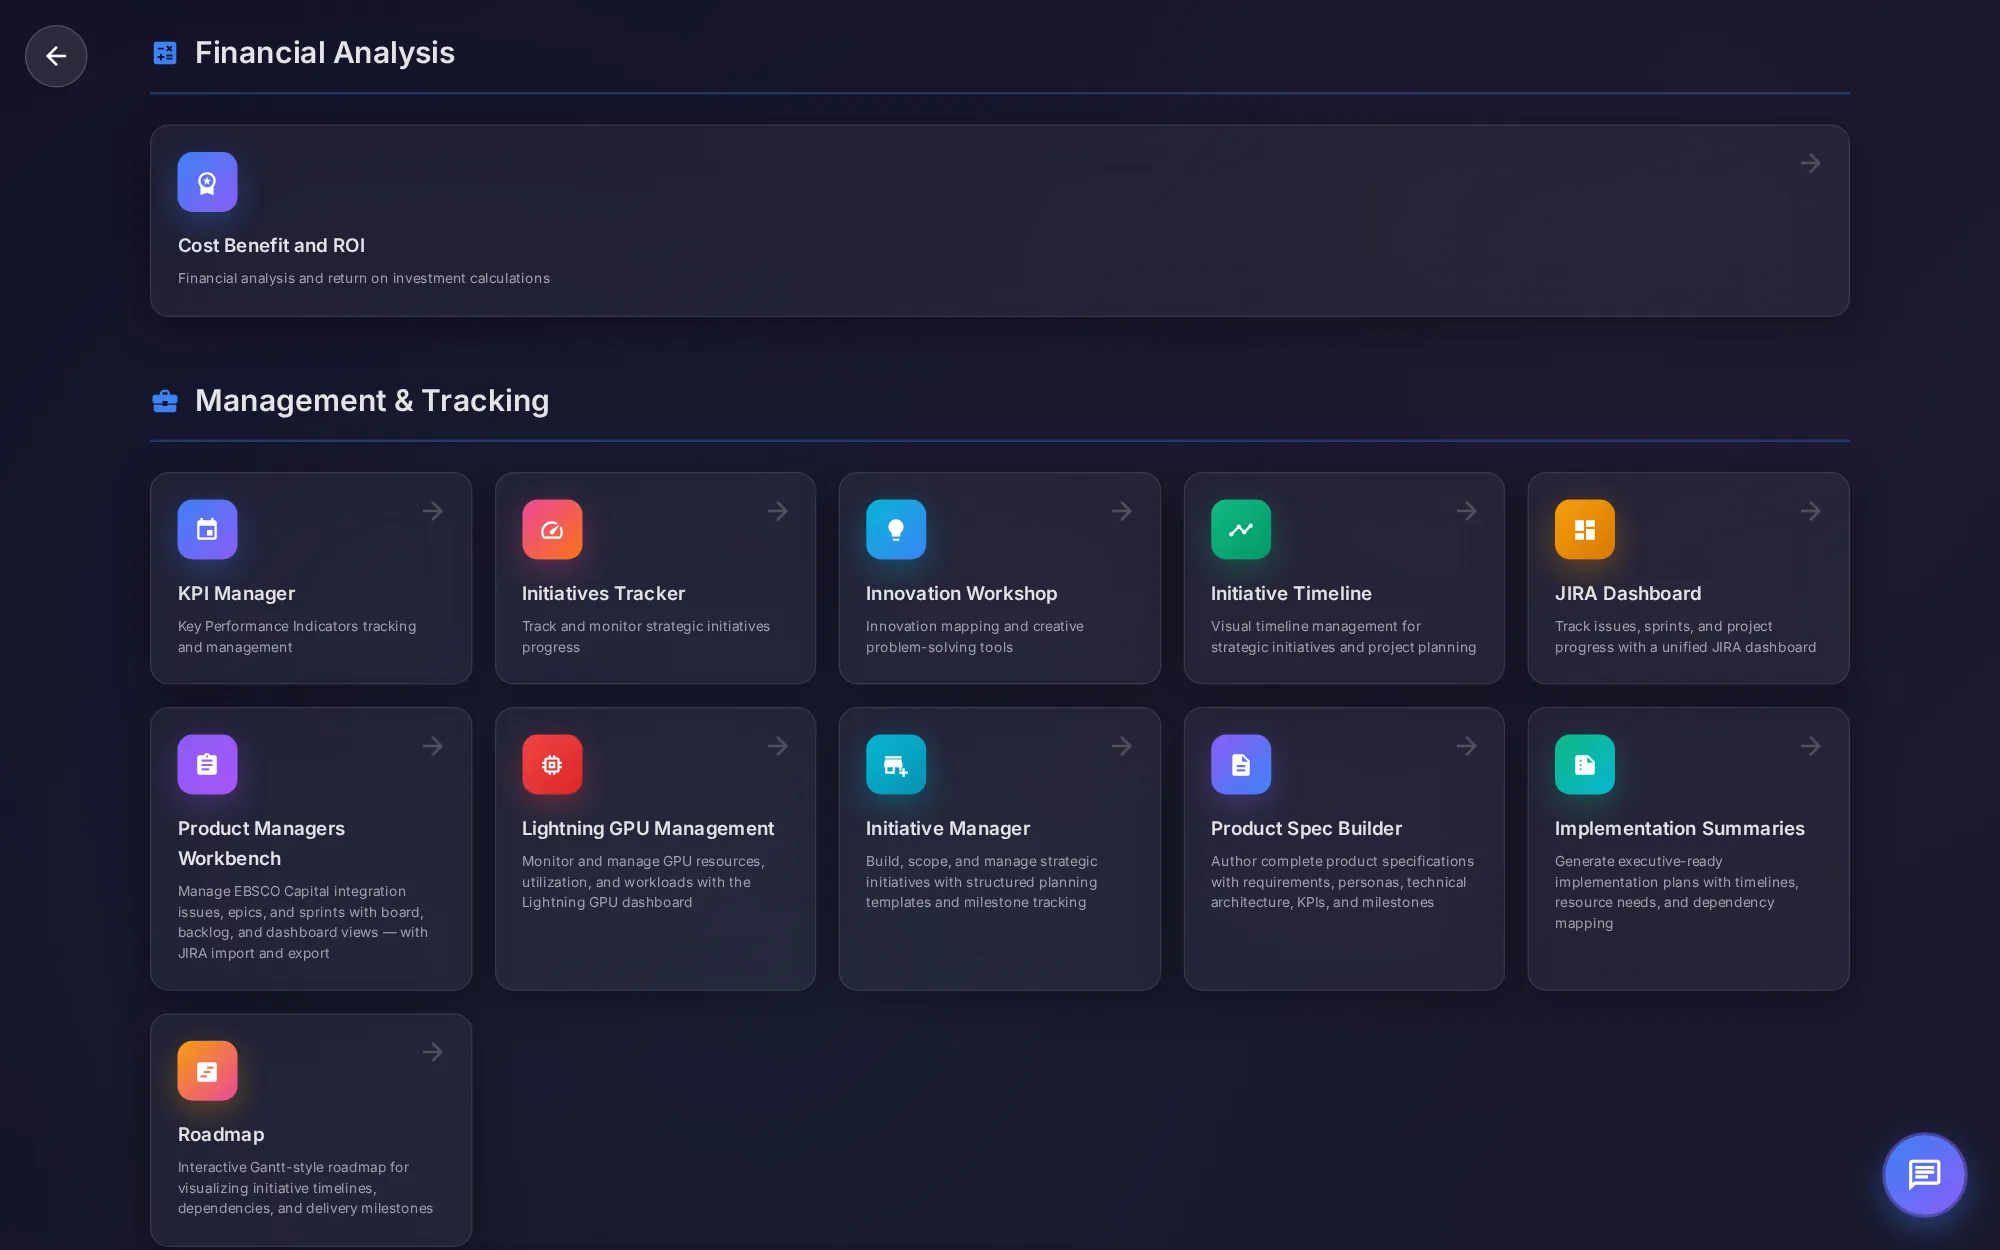Screen dimensions: 2000x1250
Task: Open the JIRA Dashboard card title
Action: pyautogui.click(x=1627, y=594)
